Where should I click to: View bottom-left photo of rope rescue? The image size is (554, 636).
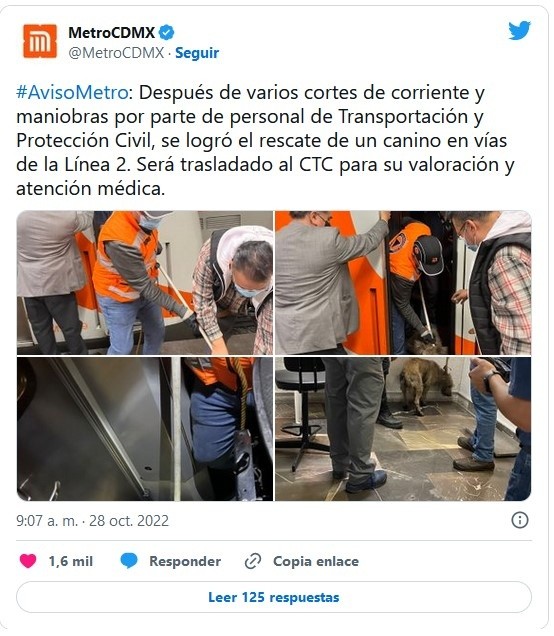[x=145, y=429]
